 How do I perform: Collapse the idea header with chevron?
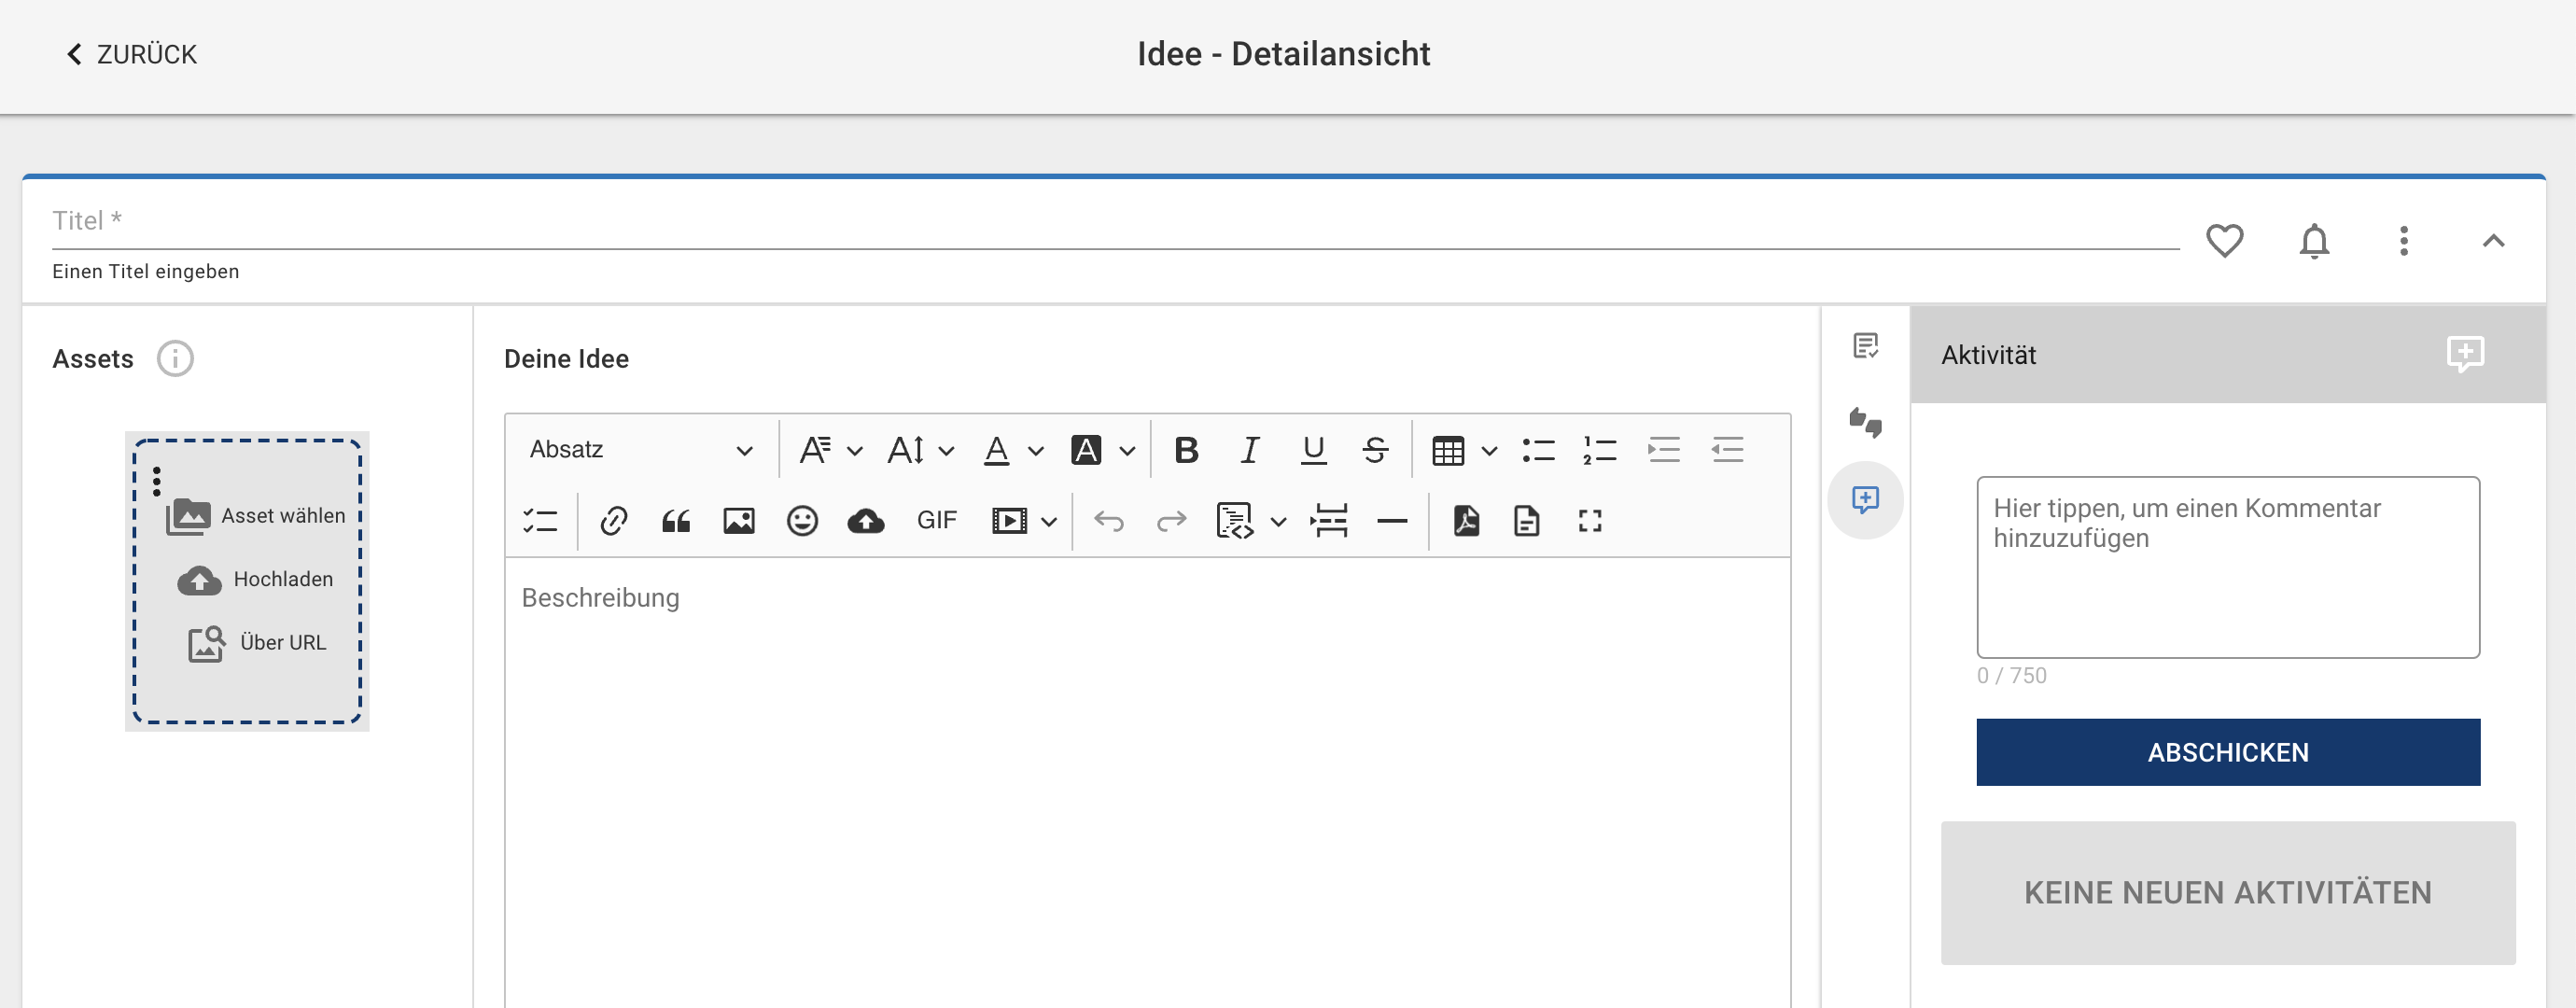click(x=2493, y=241)
